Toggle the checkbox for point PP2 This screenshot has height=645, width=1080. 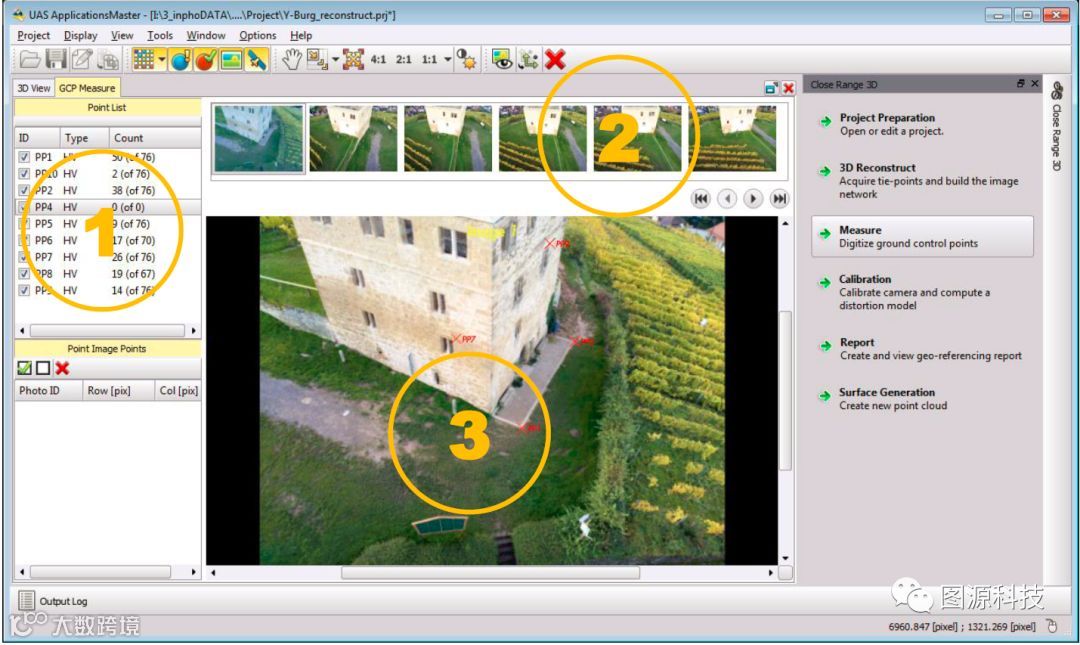(x=24, y=190)
